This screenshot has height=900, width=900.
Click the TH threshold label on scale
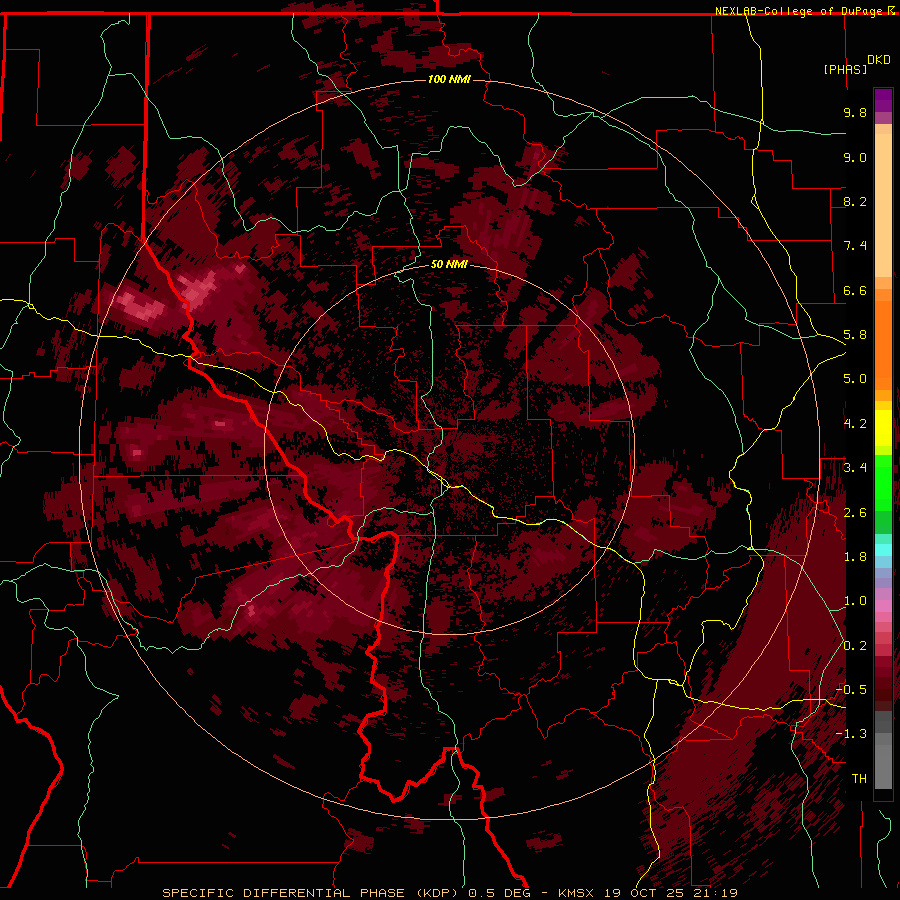[859, 779]
